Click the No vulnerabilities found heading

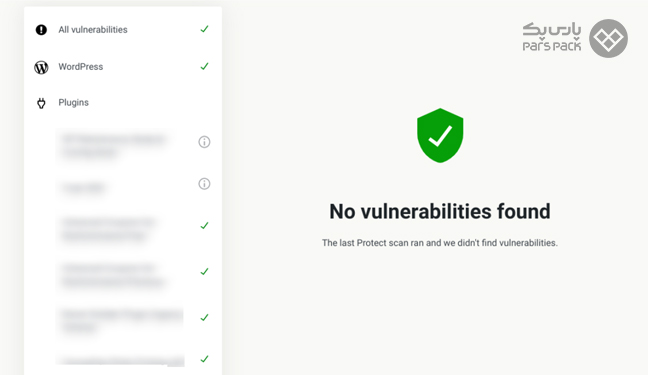[440, 211]
